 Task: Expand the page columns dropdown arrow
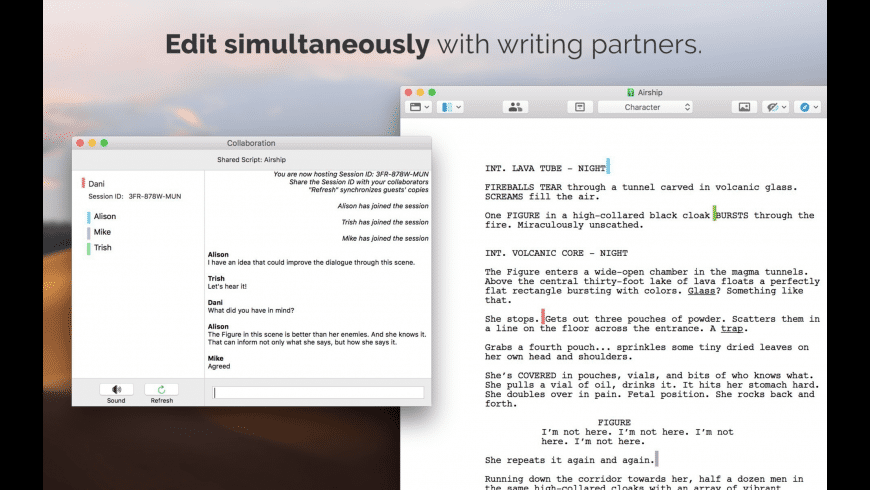coord(459,107)
